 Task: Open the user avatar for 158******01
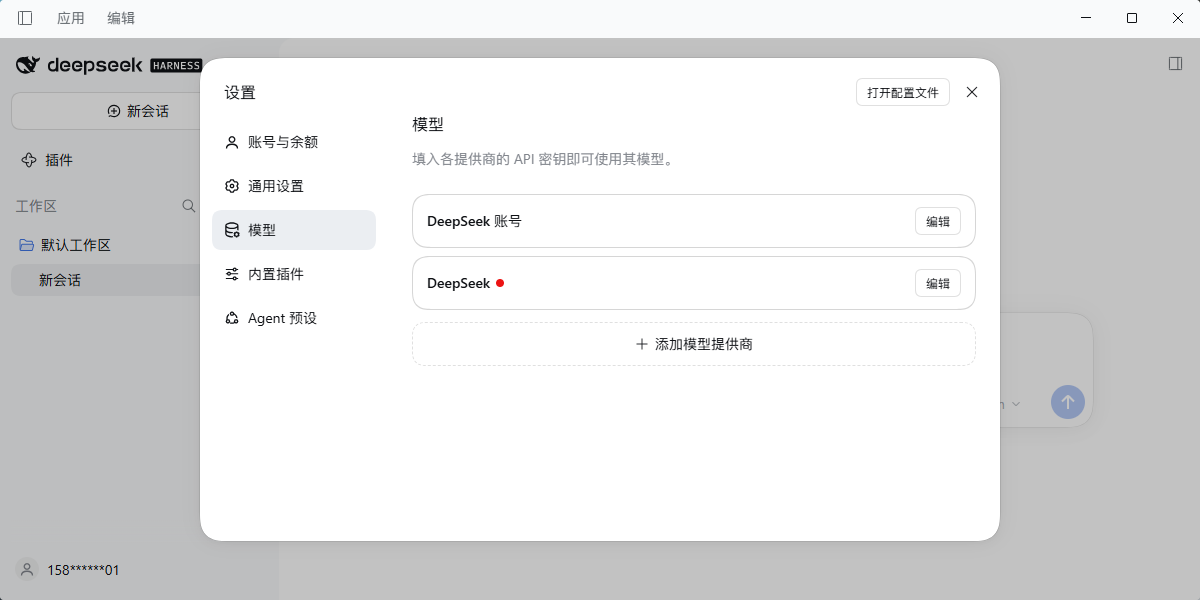tap(27, 570)
